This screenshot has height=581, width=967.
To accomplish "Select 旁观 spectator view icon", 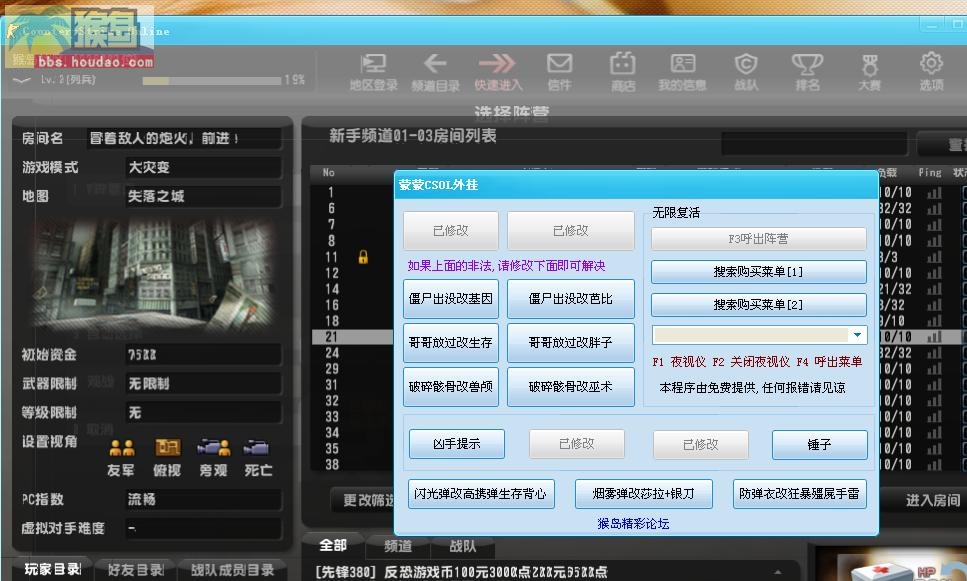I will pyautogui.click(x=213, y=448).
